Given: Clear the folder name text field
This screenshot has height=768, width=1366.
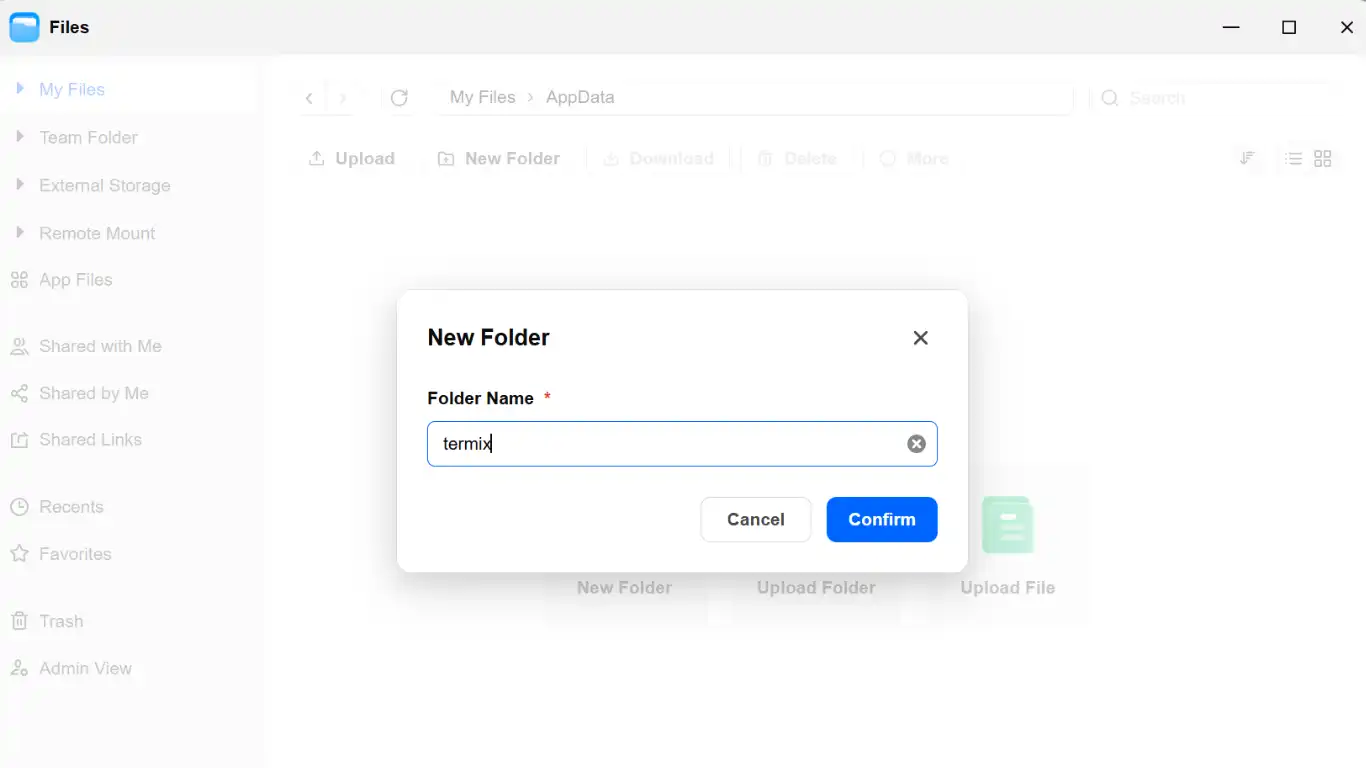Looking at the screenshot, I should (916, 444).
